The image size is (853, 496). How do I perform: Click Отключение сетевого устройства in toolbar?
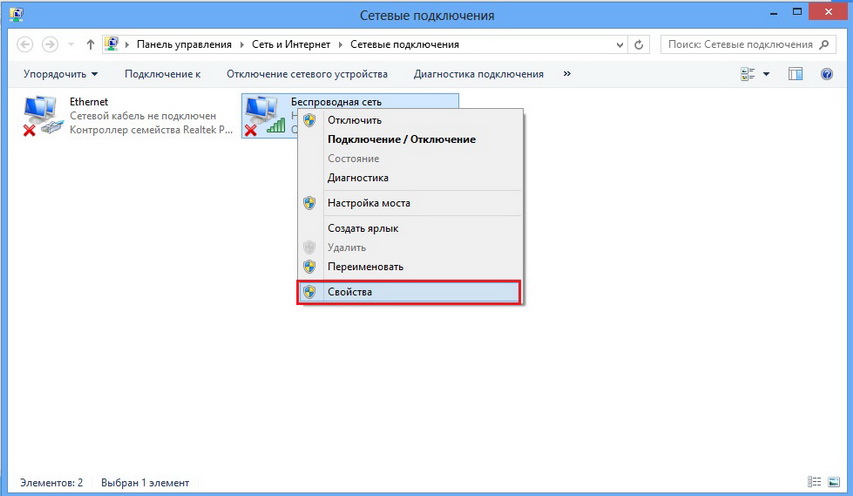pos(307,74)
